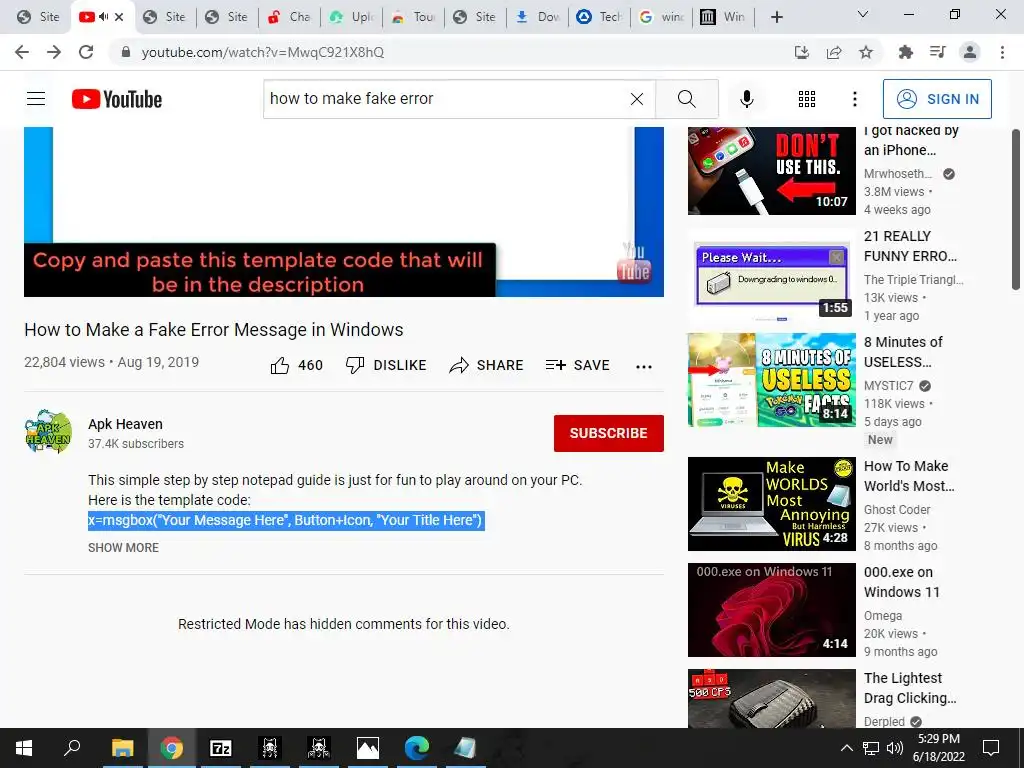1024x768 pixels.
Task: Save the video to a playlist
Action: (x=577, y=365)
